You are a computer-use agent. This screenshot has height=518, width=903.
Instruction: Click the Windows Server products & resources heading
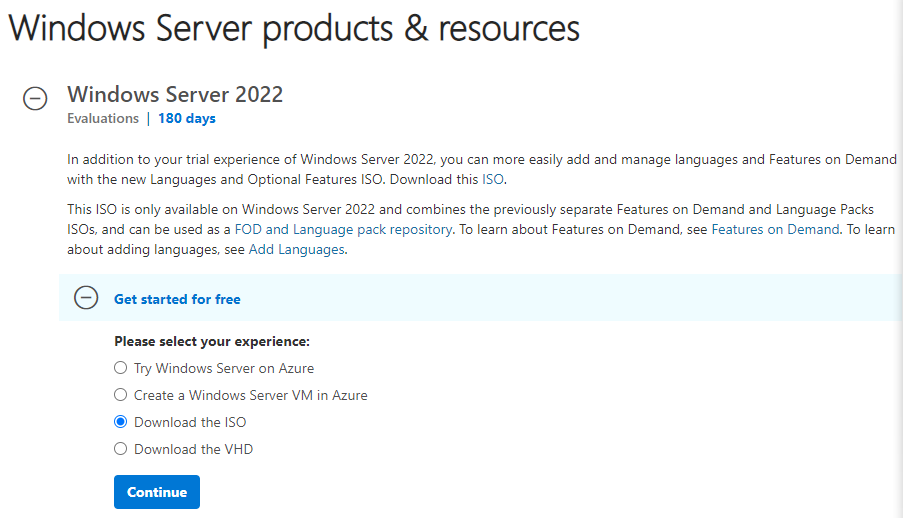[x=294, y=28]
